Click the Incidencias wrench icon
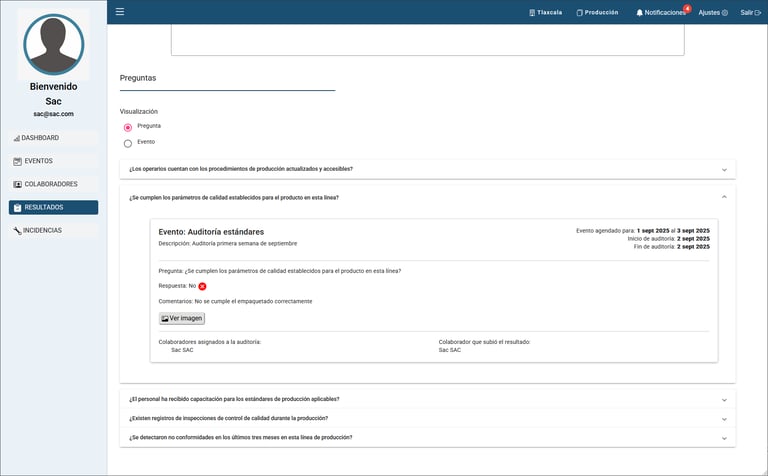 [17, 231]
